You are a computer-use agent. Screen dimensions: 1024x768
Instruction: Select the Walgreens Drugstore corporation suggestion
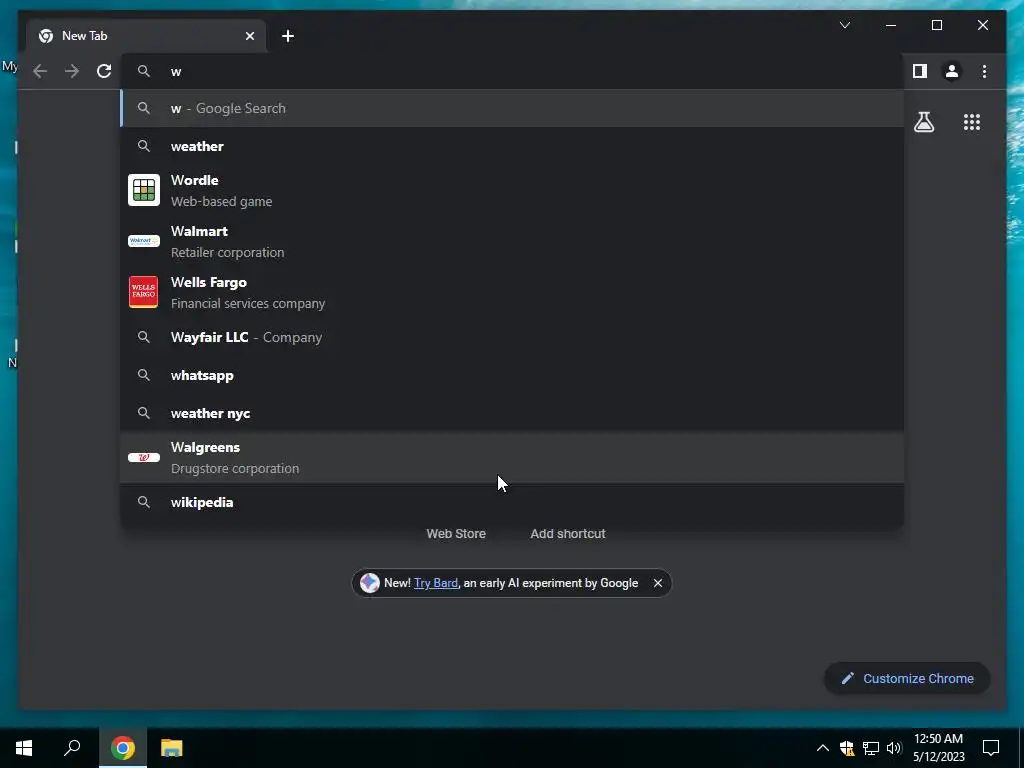[x=512, y=457]
